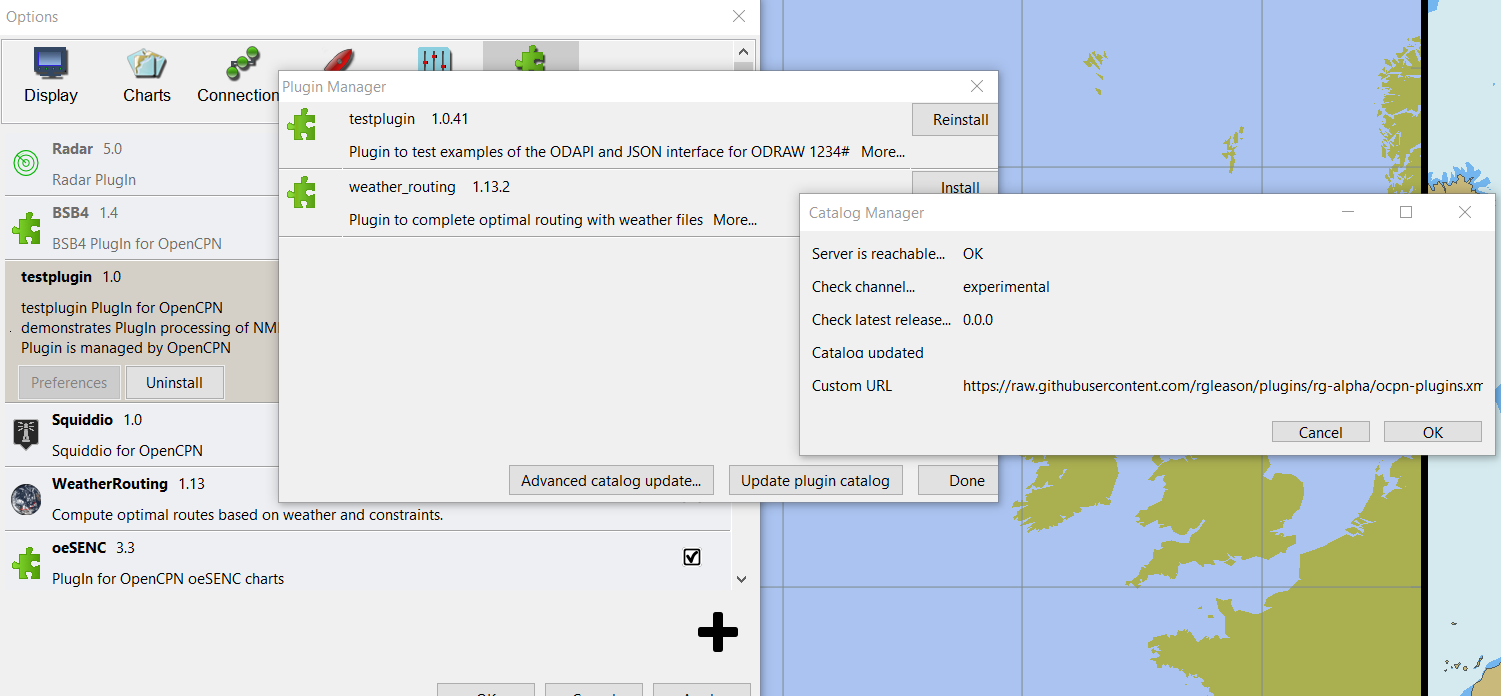Open More link for testplugin description
1501x696 pixels.
(883, 152)
